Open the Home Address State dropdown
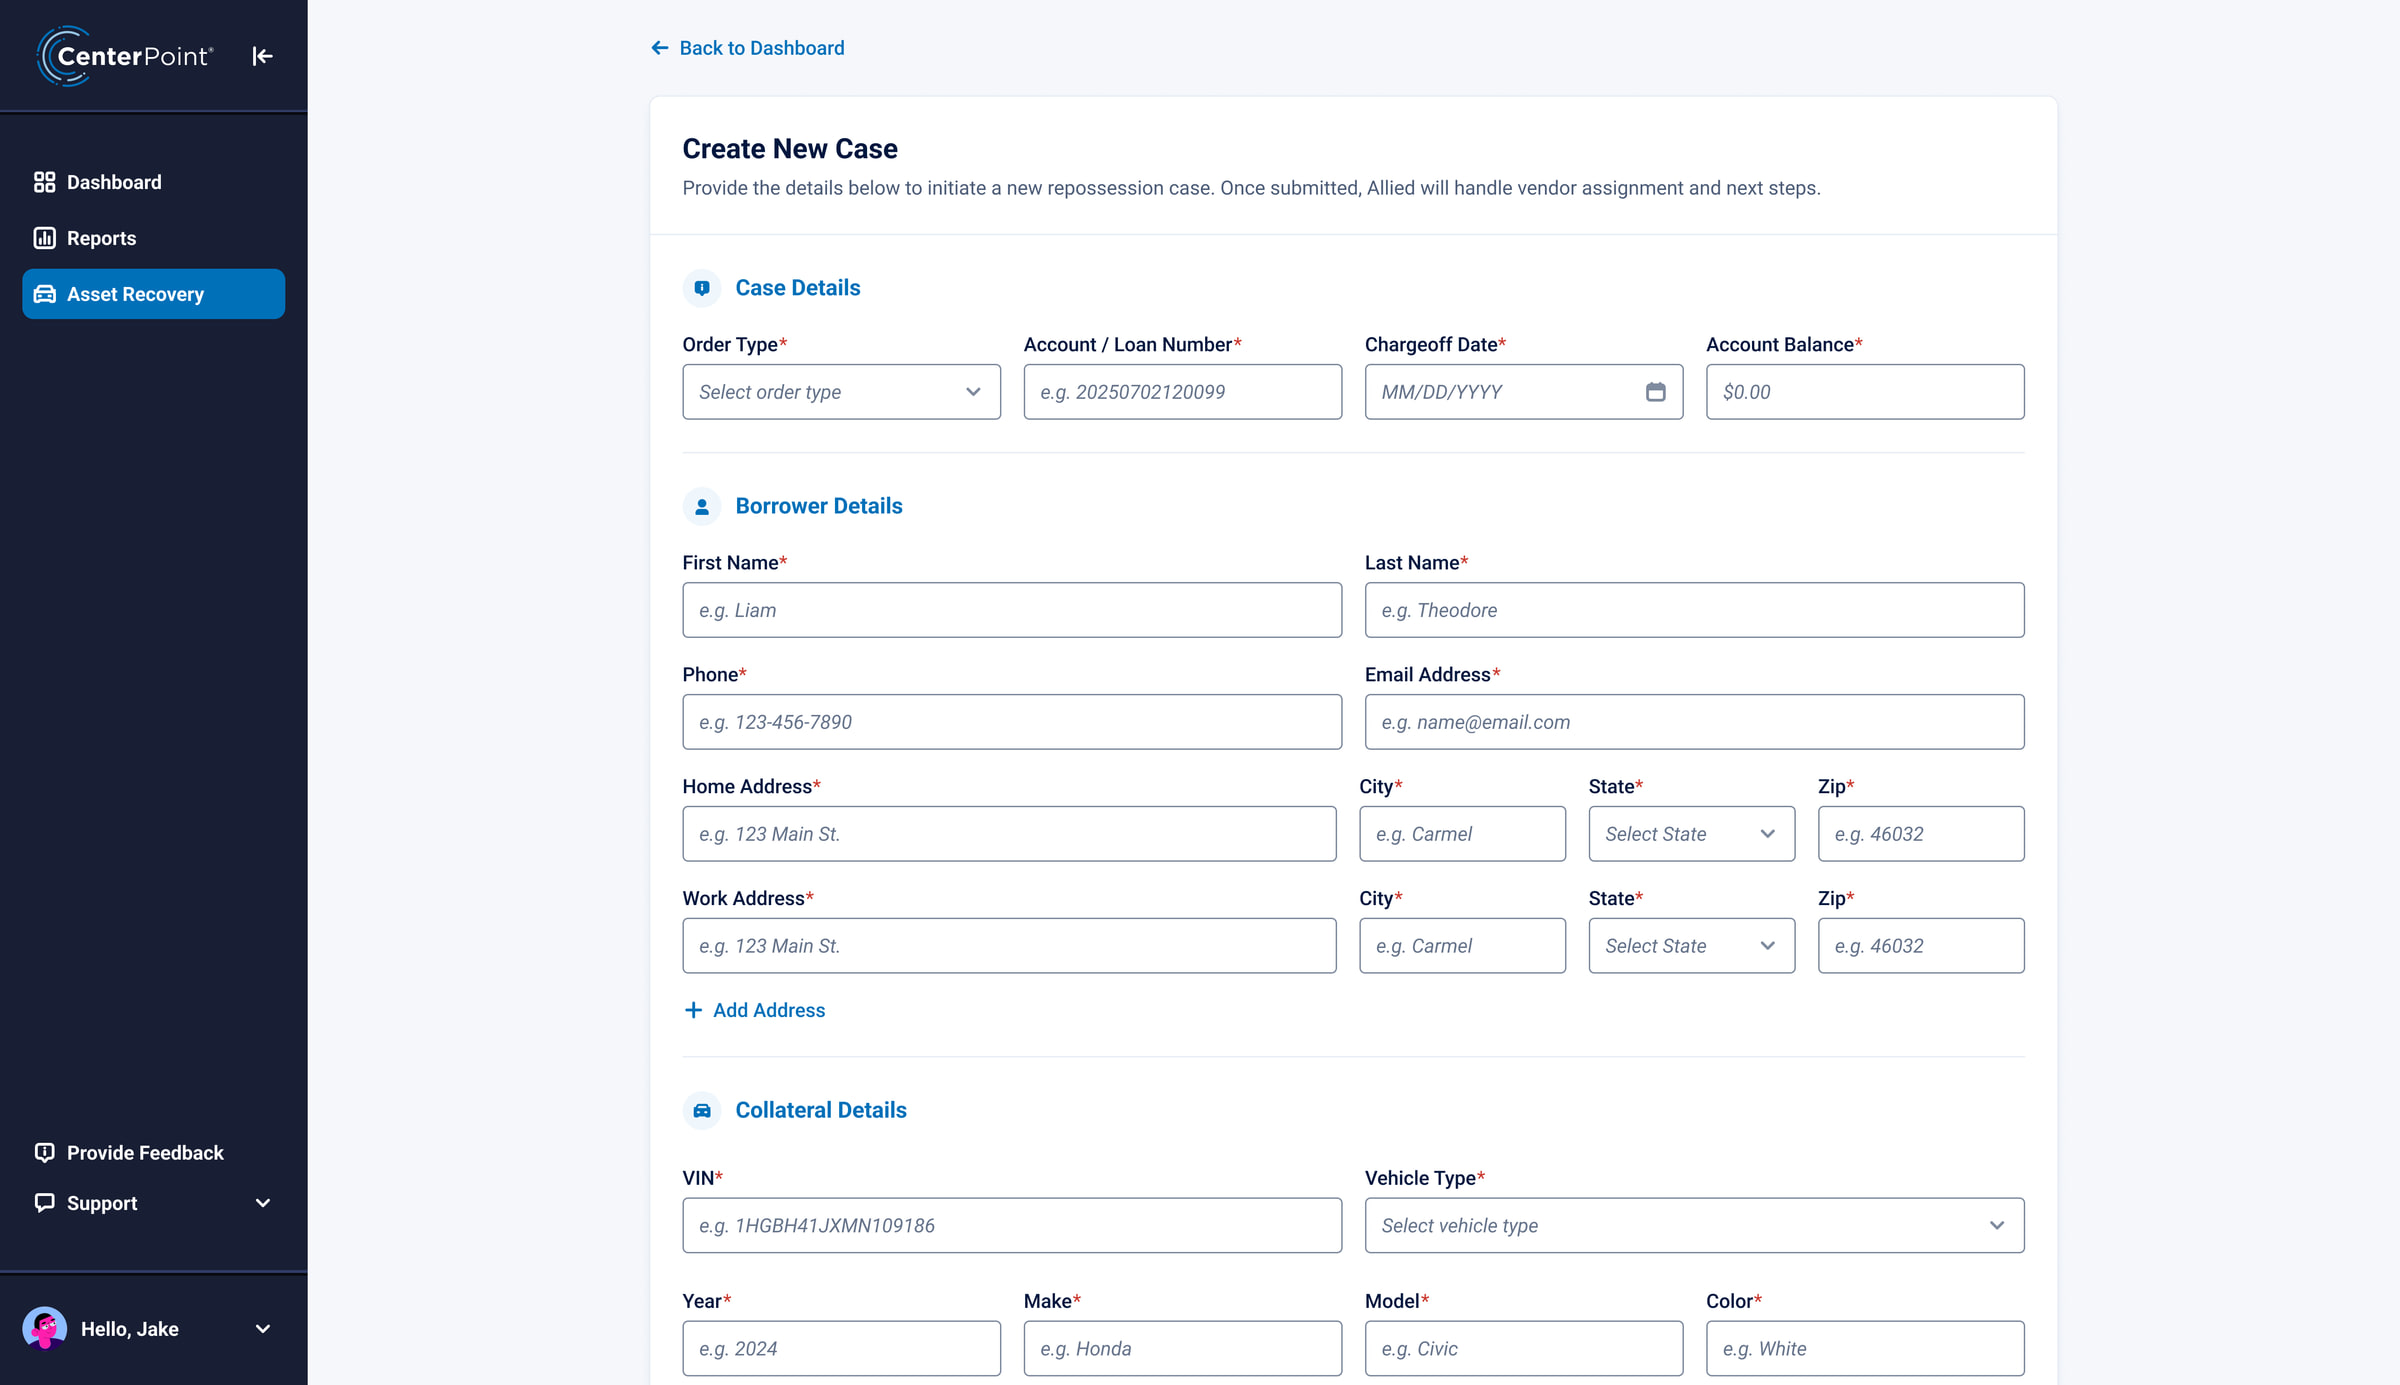 1691,834
